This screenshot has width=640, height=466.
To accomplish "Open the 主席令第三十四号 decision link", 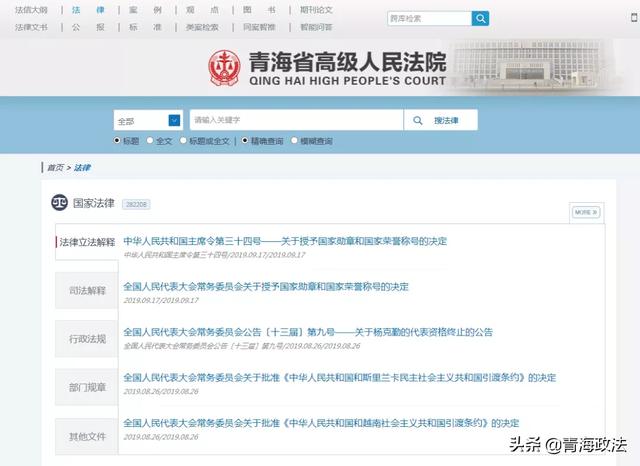I will [285, 241].
